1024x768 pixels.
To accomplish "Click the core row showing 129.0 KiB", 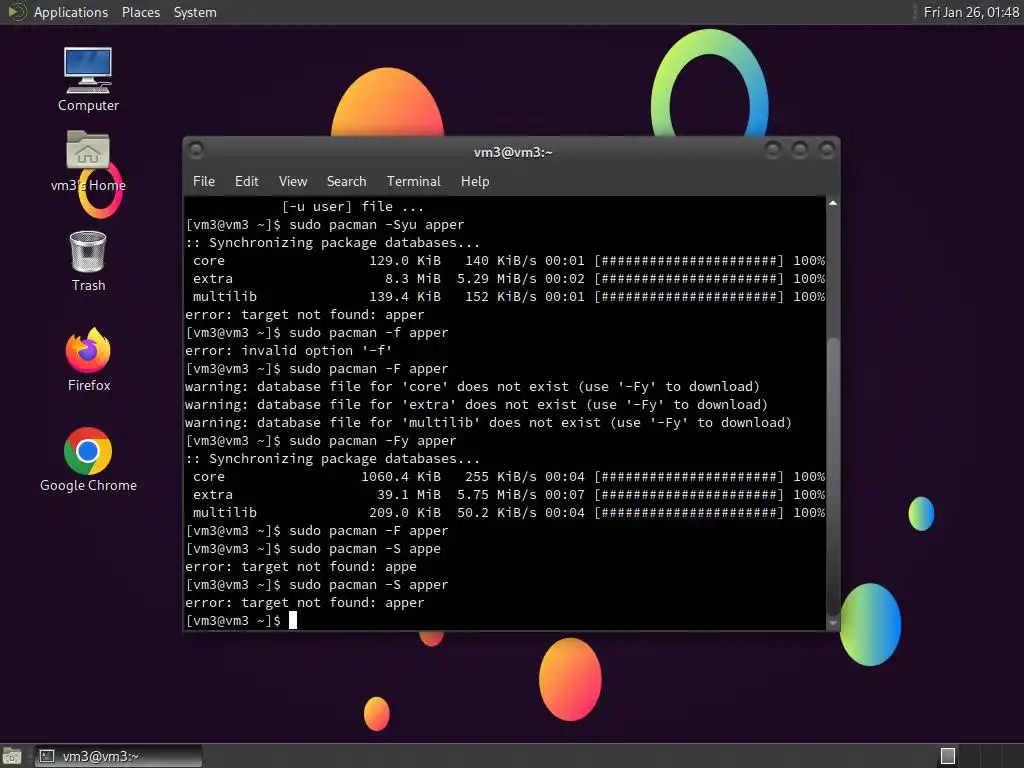I will point(505,261).
